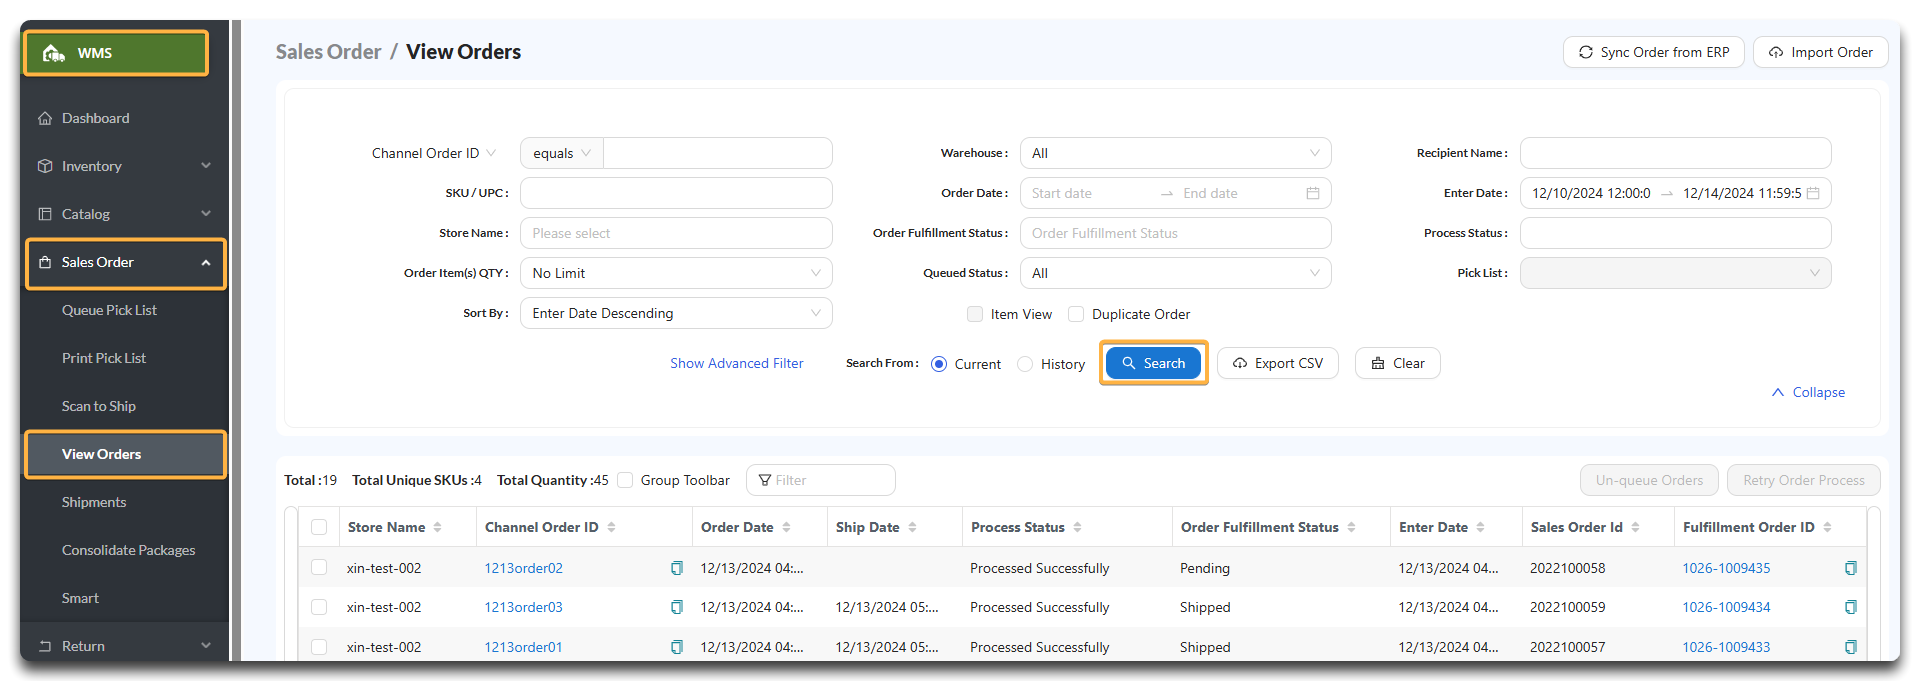
Task: Click the Show Advanced Filter link
Action: (x=737, y=363)
